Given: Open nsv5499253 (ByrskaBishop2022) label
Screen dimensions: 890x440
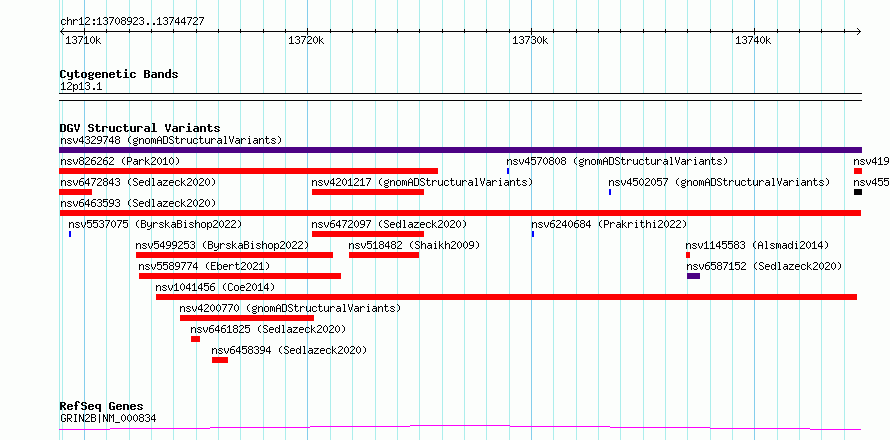Looking at the screenshot, I should pyautogui.click(x=222, y=245).
